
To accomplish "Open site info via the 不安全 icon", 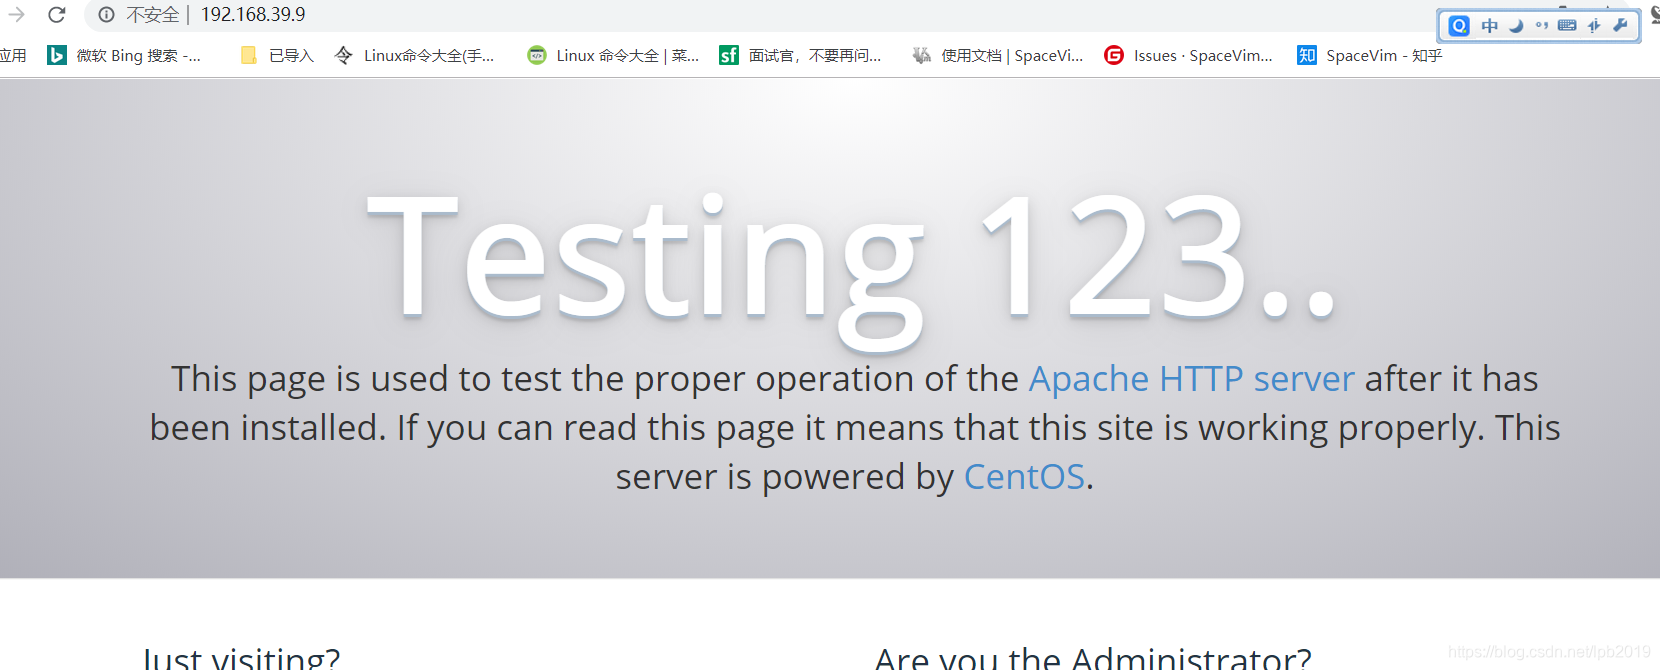I will (106, 15).
